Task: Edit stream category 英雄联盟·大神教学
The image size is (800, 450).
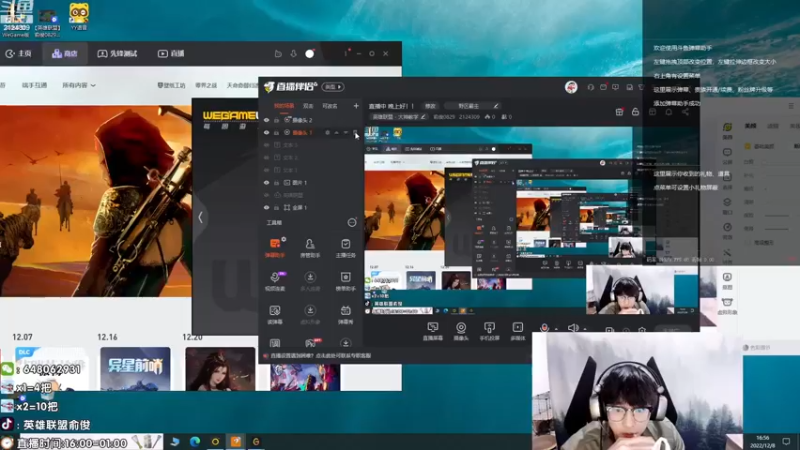Action: [398, 117]
